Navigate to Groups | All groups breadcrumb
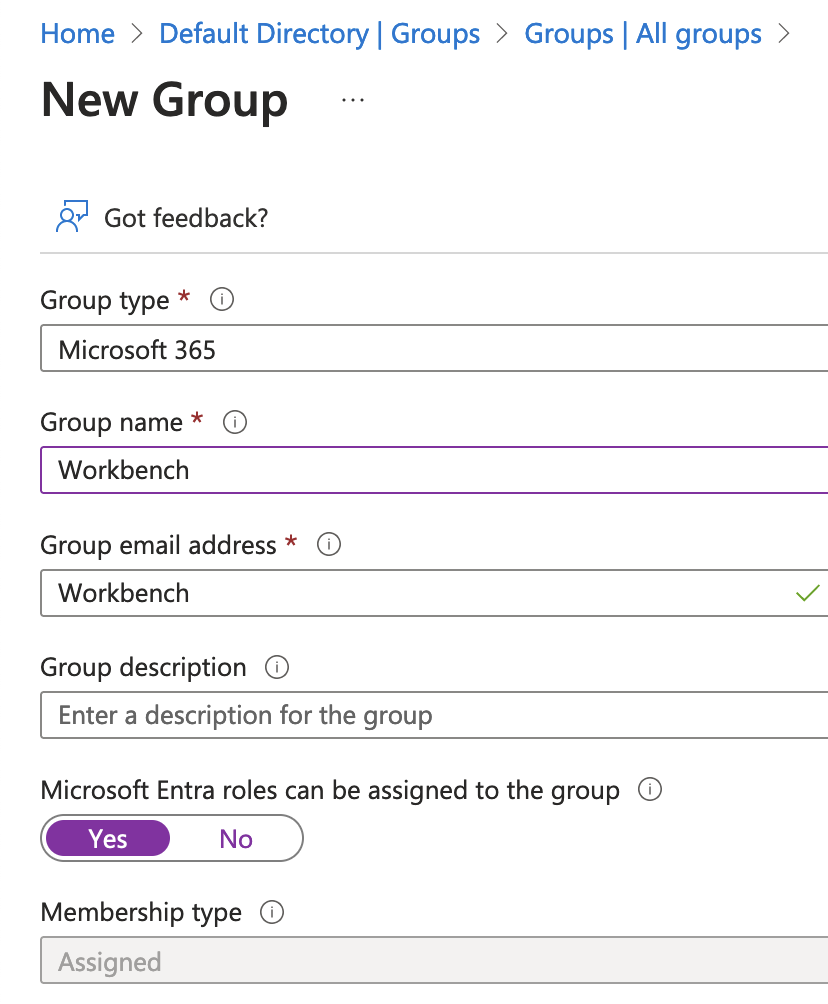The width and height of the screenshot is (828, 1004). pyautogui.click(x=643, y=33)
